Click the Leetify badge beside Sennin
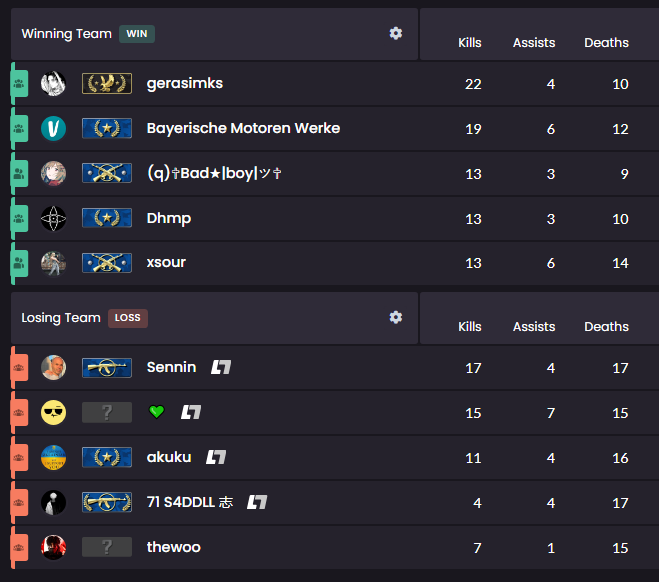 click(221, 367)
